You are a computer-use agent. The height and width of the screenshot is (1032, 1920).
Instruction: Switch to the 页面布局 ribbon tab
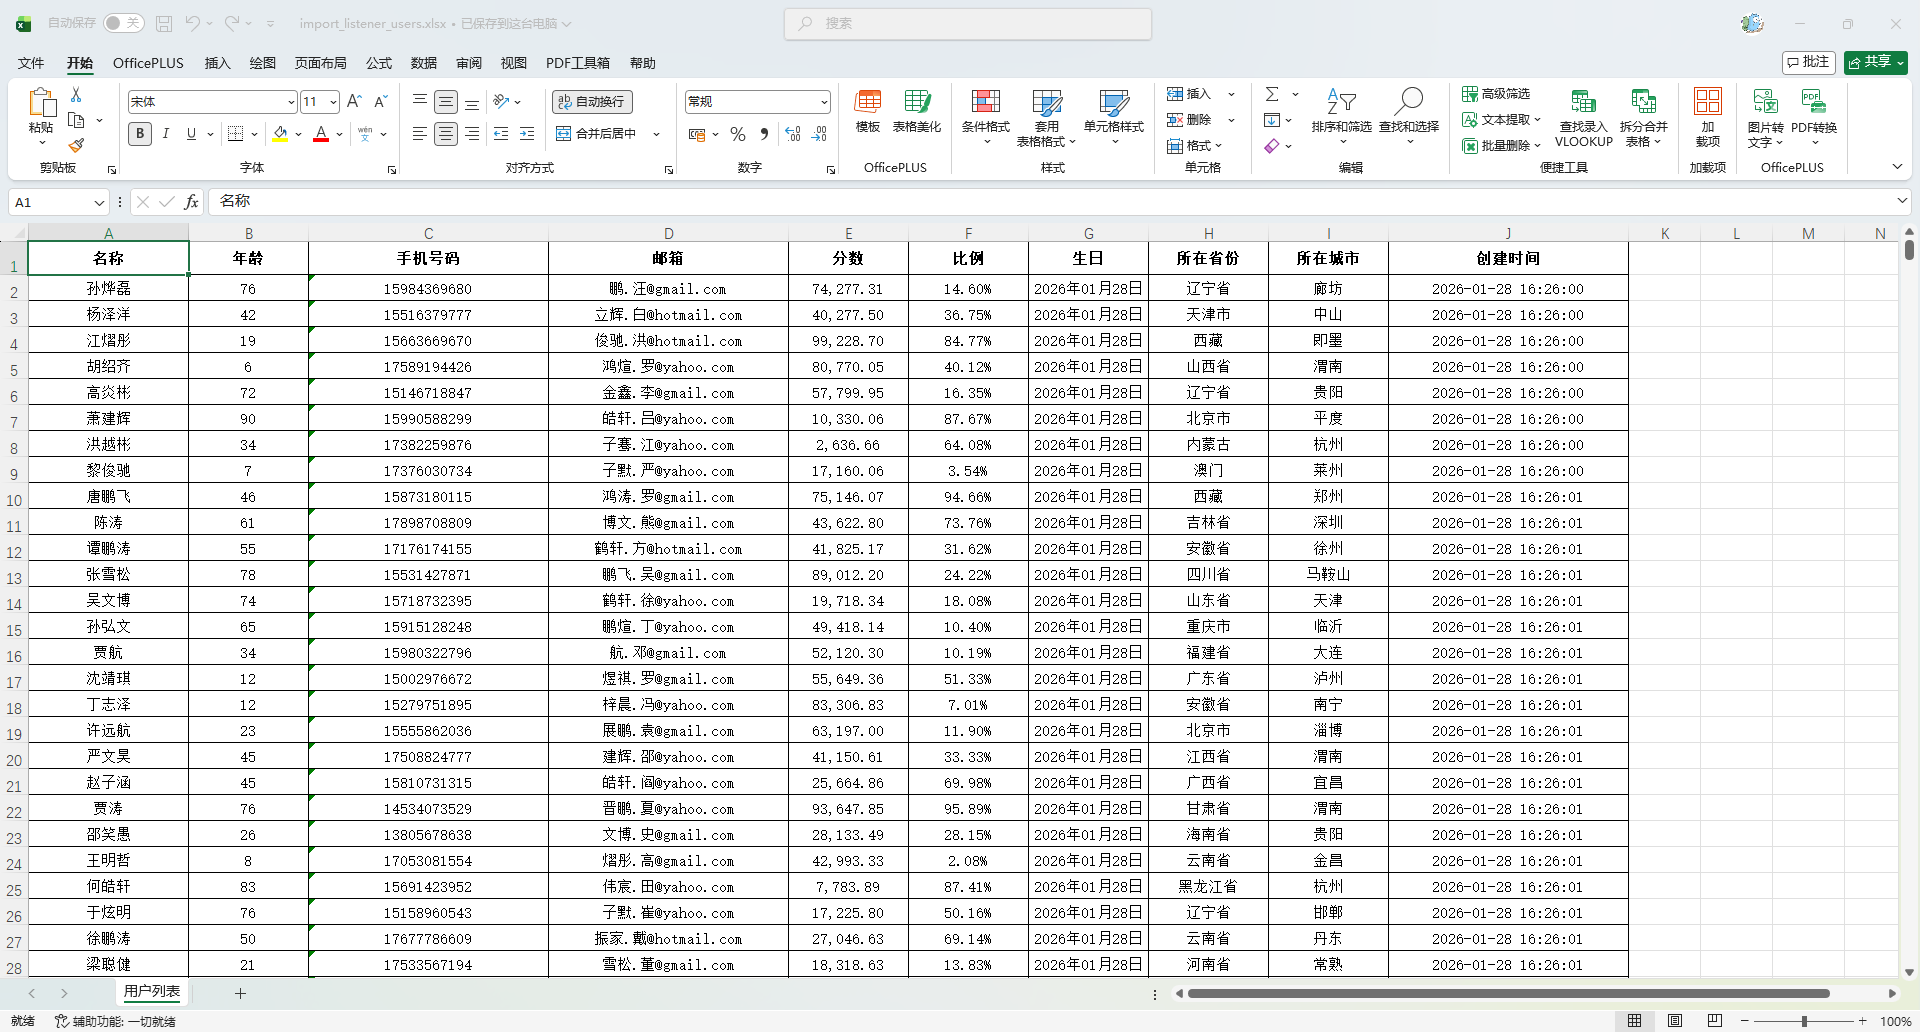point(320,63)
